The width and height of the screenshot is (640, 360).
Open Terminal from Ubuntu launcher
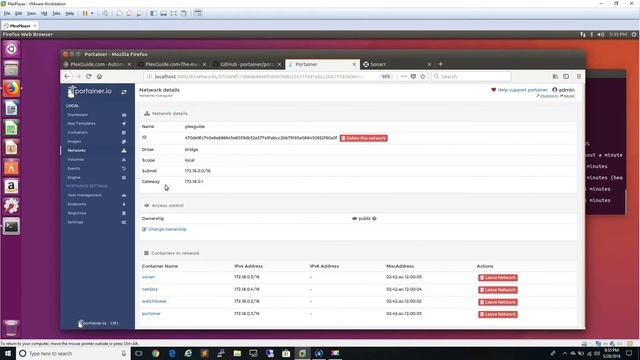[x=11, y=227]
